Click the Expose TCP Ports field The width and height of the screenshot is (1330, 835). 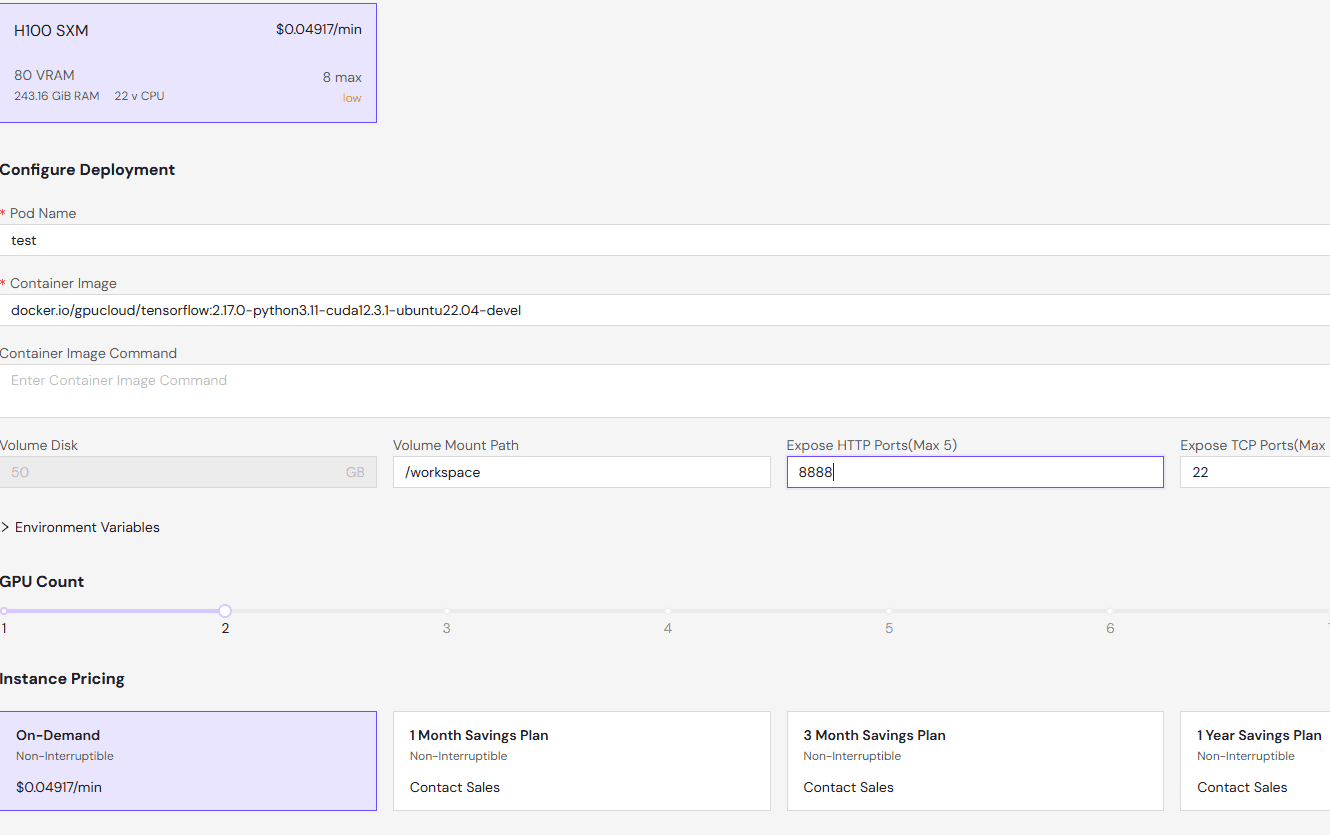pos(1255,472)
